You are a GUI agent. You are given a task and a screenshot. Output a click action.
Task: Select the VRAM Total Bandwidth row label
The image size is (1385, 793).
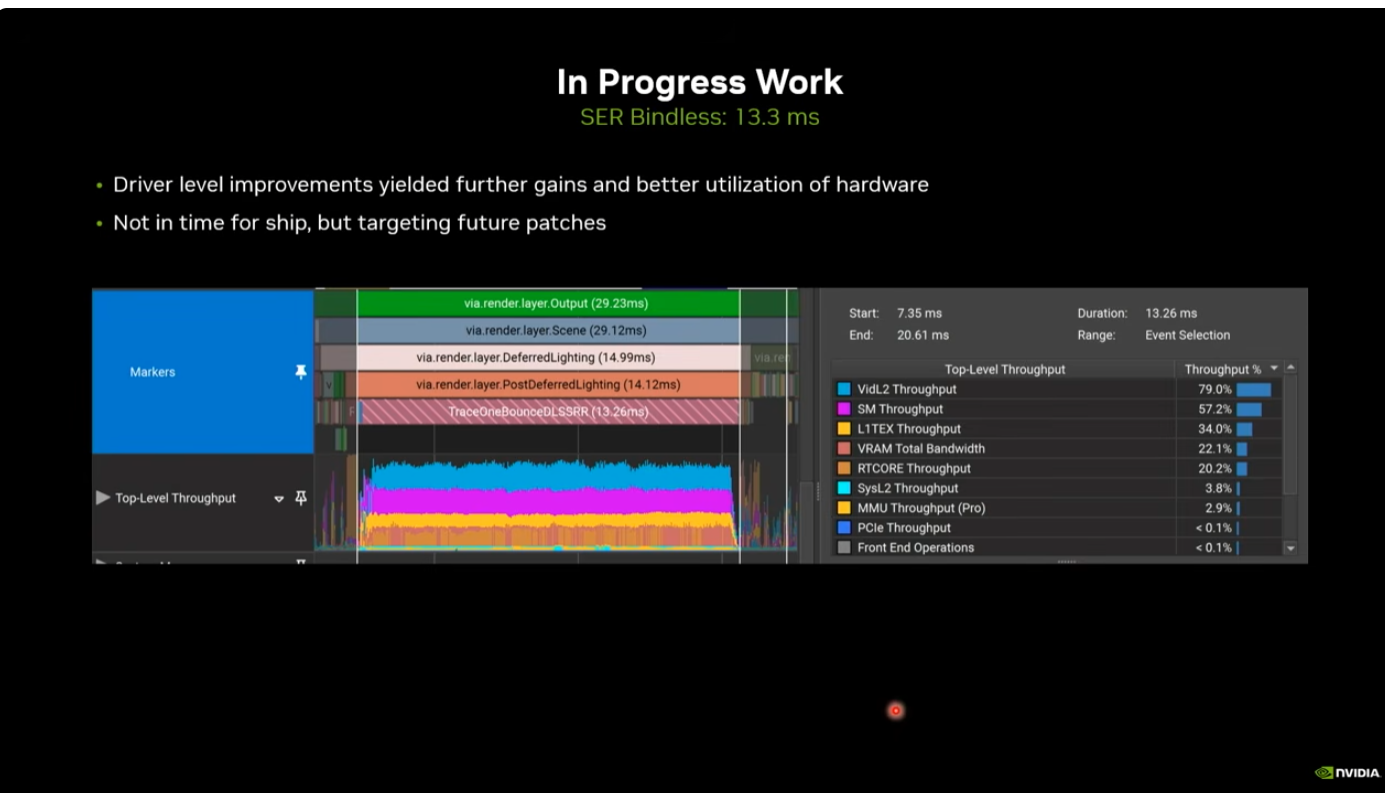(x=921, y=449)
